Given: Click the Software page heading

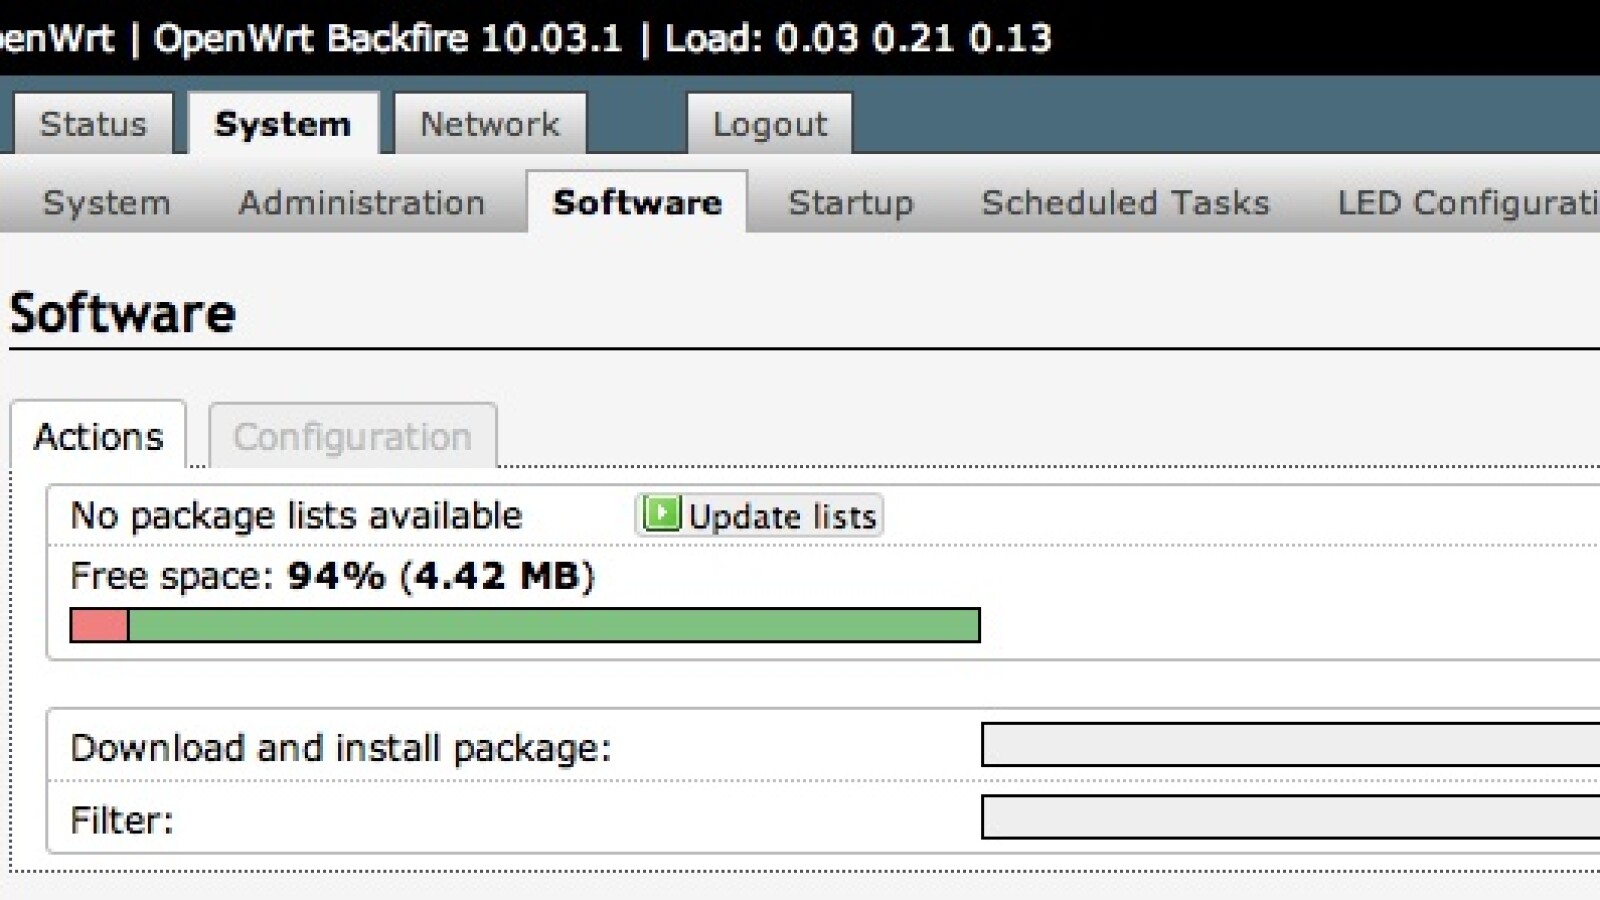Looking at the screenshot, I should [x=122, y=313].
